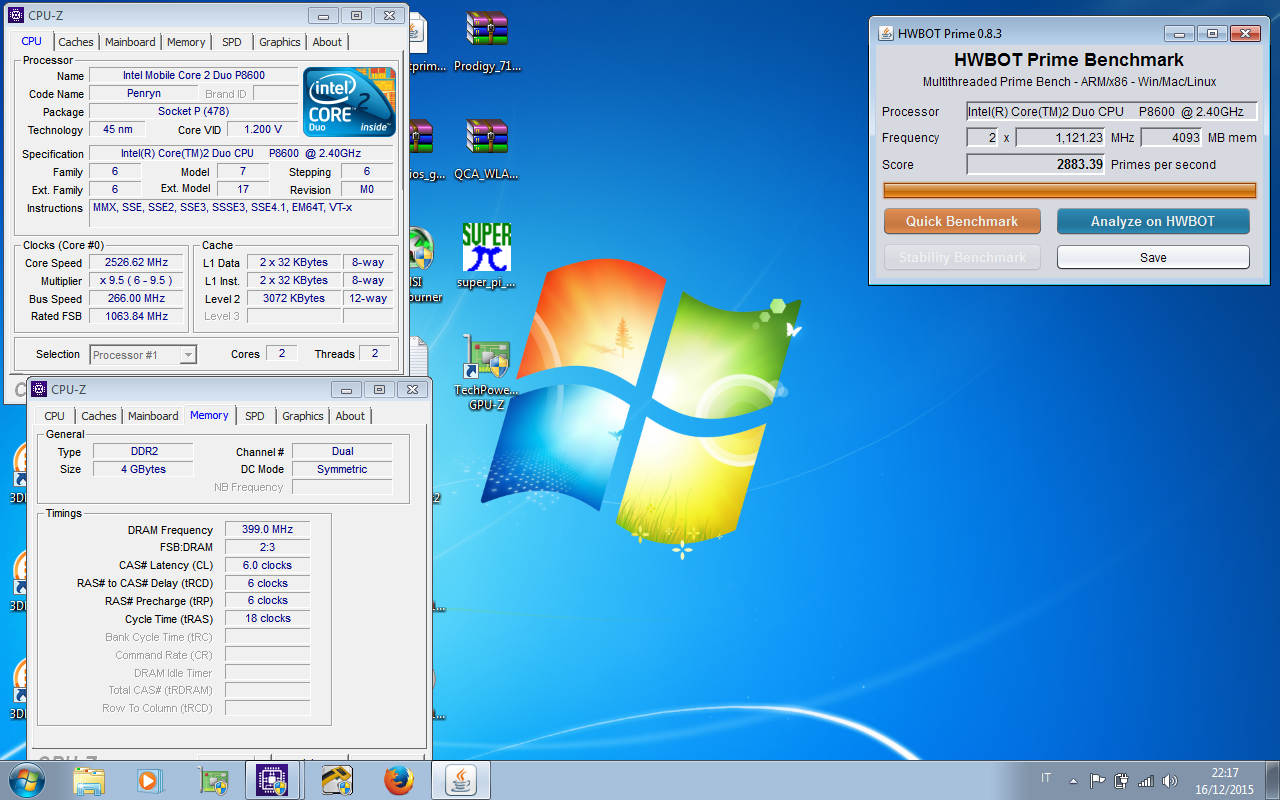
Task: Click the 2:3 FSB:DRAM value
Action: coord(268,547)
